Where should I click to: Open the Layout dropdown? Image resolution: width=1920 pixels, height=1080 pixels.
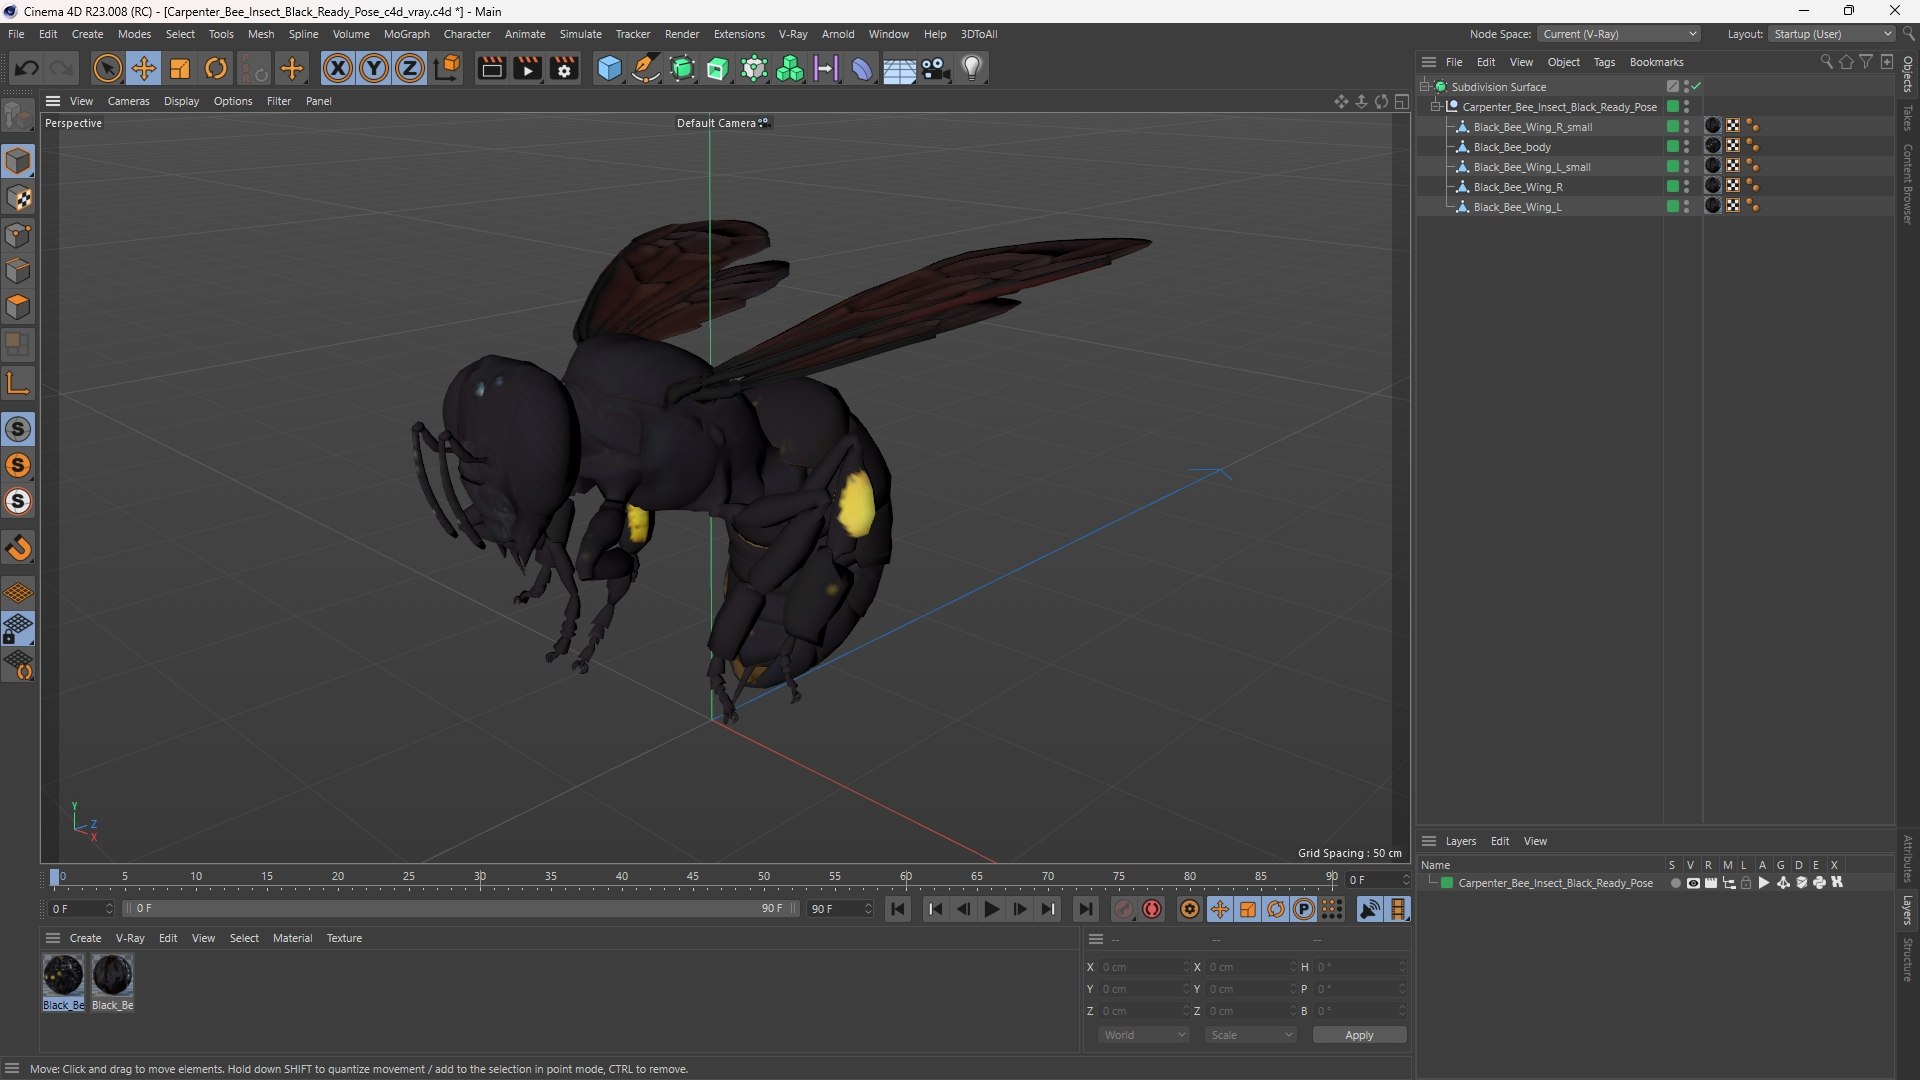[1832, 34]
